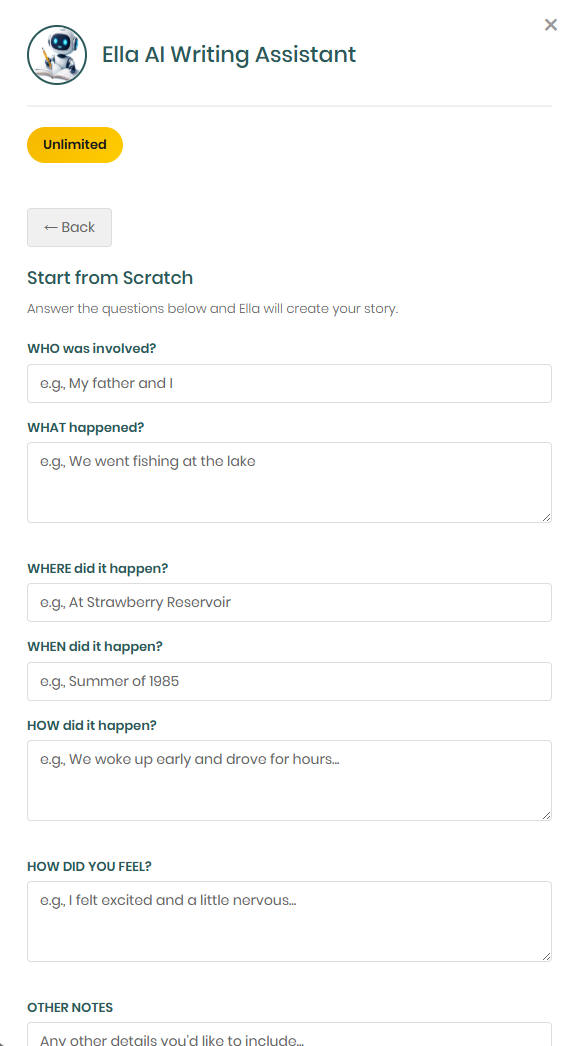
Task: Click inside the HOW DID YOU FEEL box
Action: tap(289, 921)
